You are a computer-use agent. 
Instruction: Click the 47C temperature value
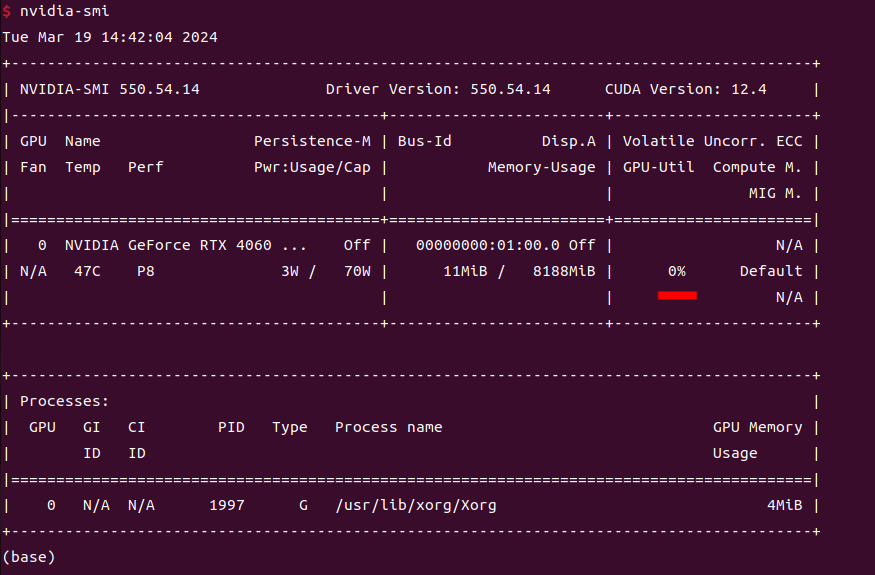click(88, 271)
